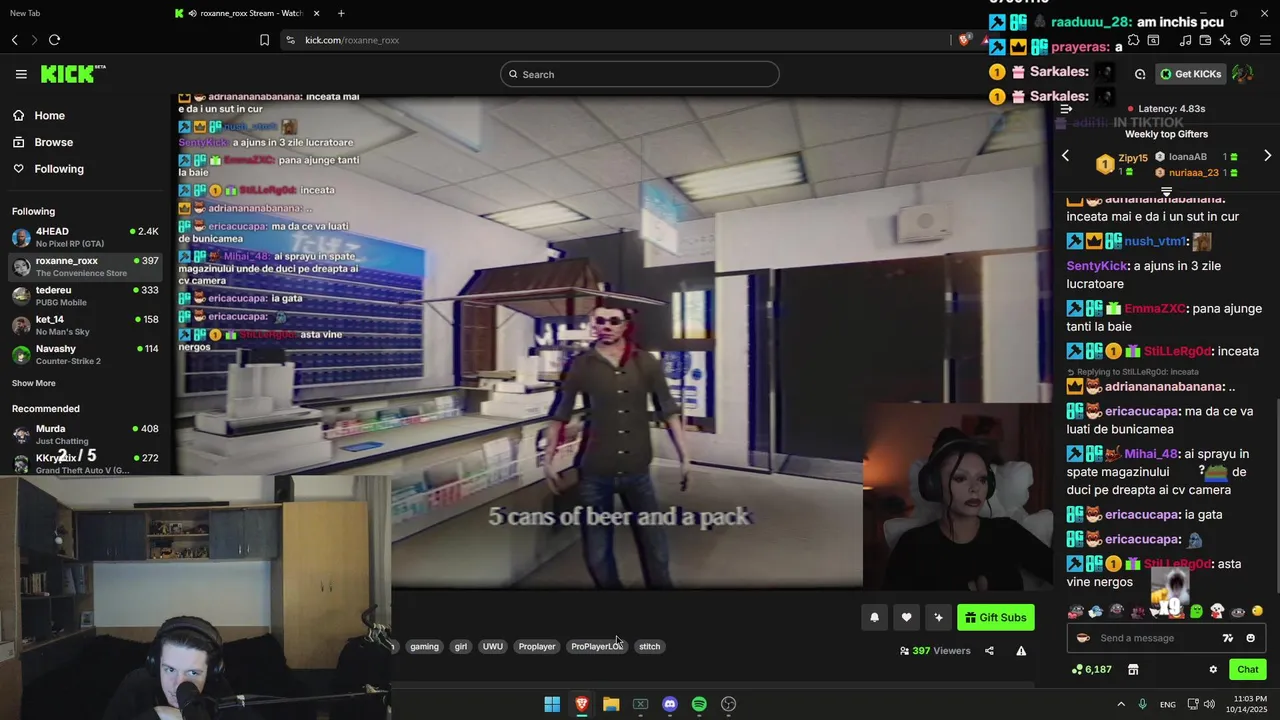
Task: Open chat settings gear
Action: coord(1213,669)
